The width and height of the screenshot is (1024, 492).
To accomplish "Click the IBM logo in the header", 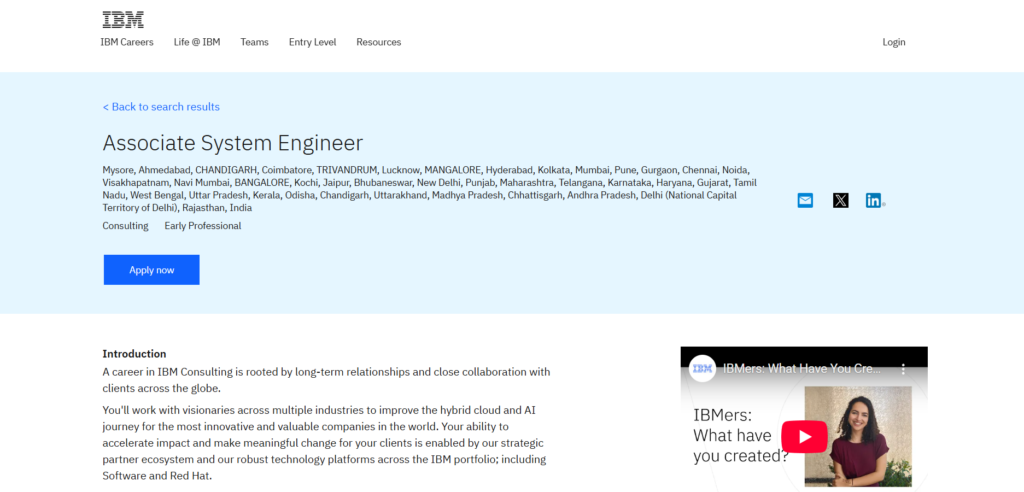I will [123, 19].
